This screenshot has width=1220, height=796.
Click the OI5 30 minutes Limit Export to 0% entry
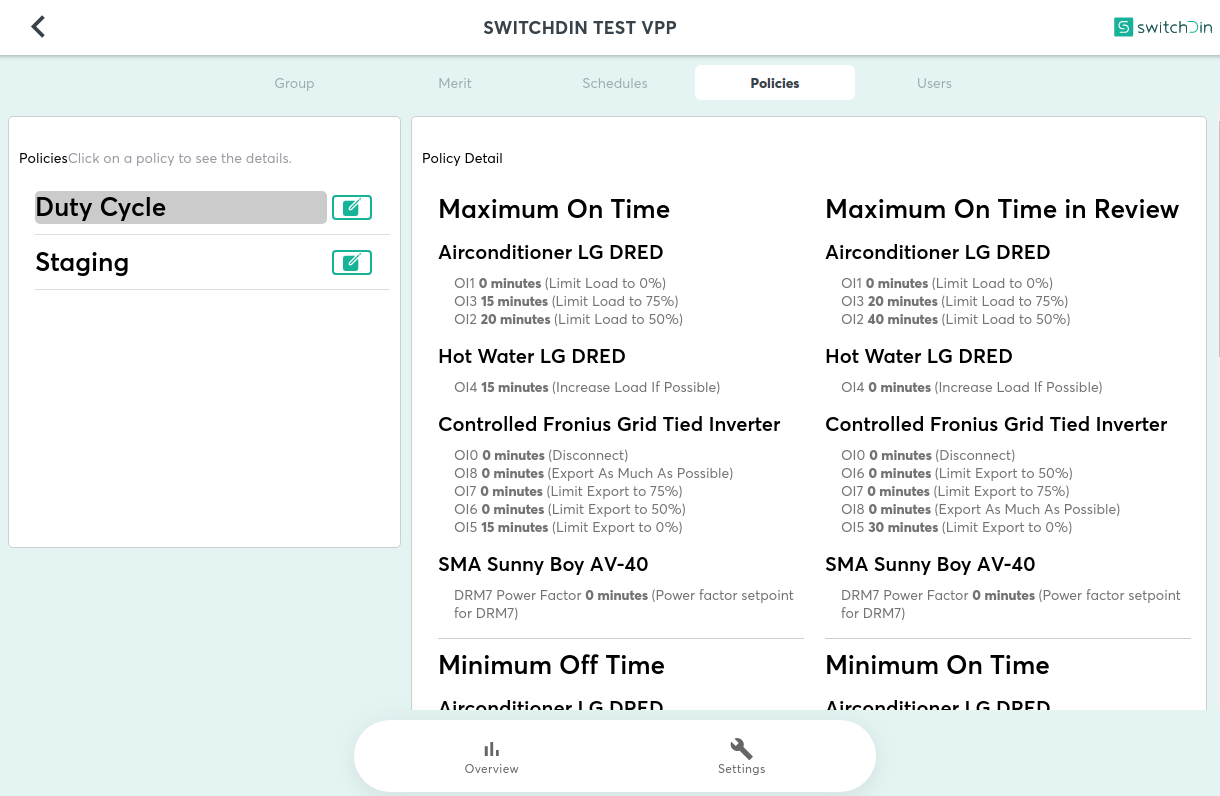coord(956,527)
